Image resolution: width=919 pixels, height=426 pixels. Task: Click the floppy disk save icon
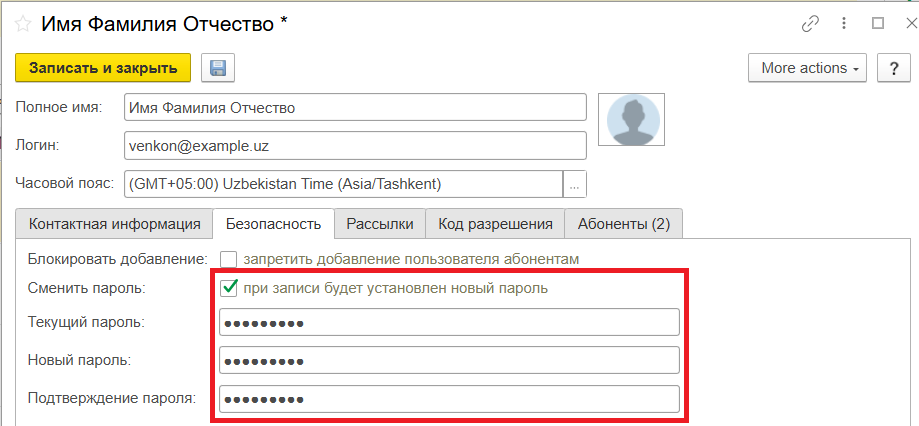coord(217,68)
